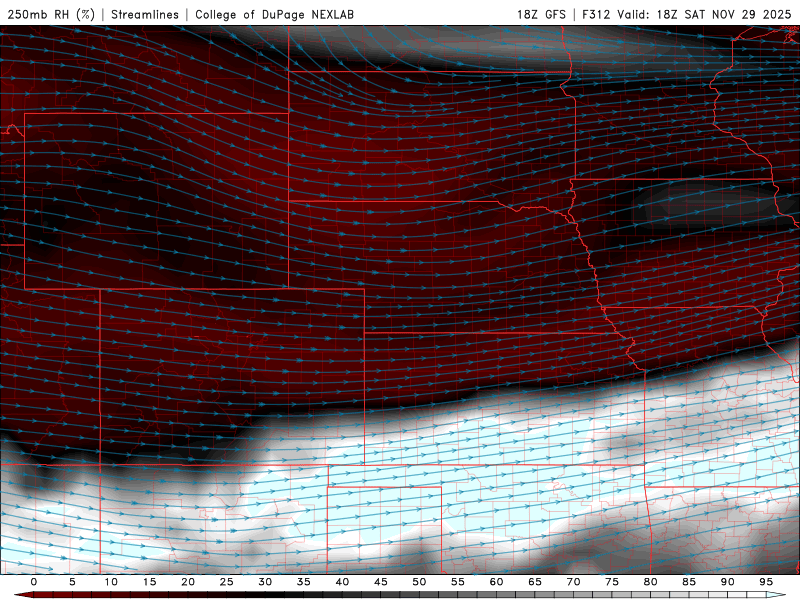Click the "250mb RH (%)" title text
Viewport: 800px width, 600px height.
(x=51, y=14)
